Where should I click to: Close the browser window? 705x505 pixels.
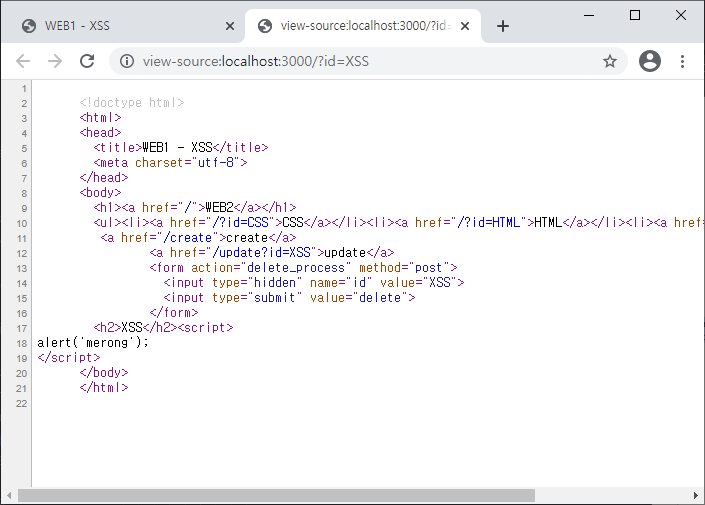681,15
